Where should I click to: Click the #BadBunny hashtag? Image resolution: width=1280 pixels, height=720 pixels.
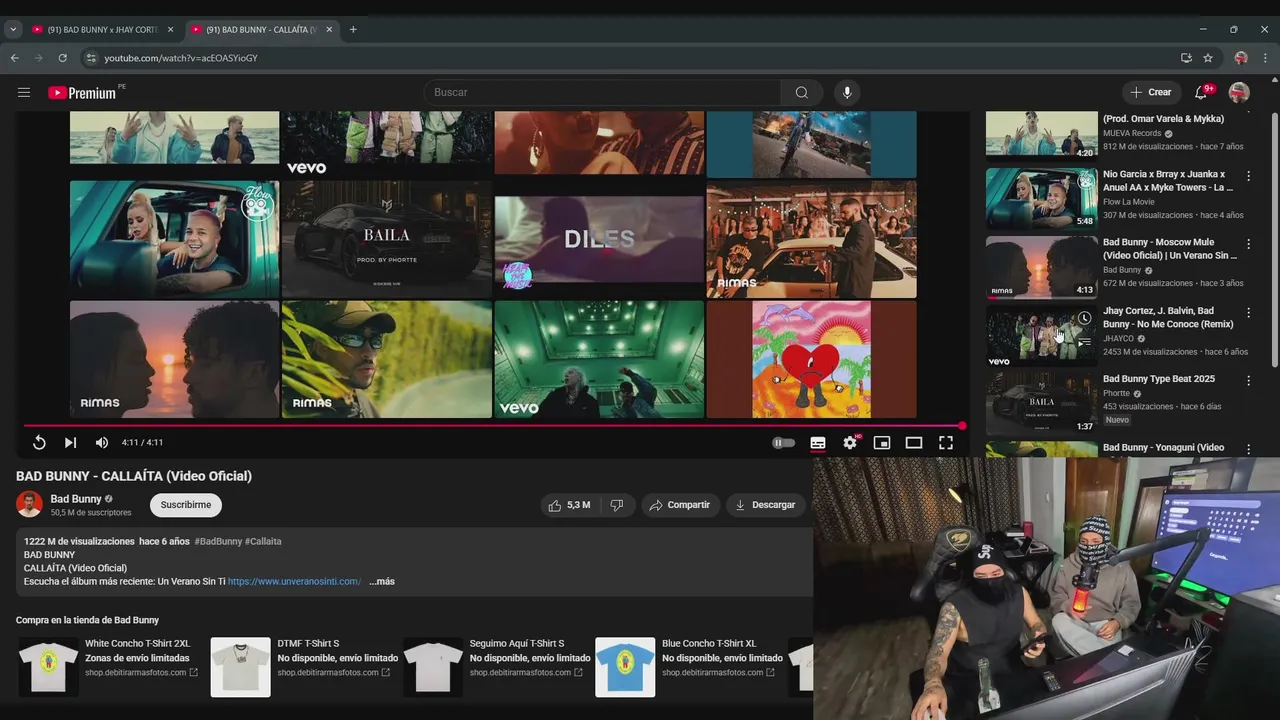(x=218, y=541)
